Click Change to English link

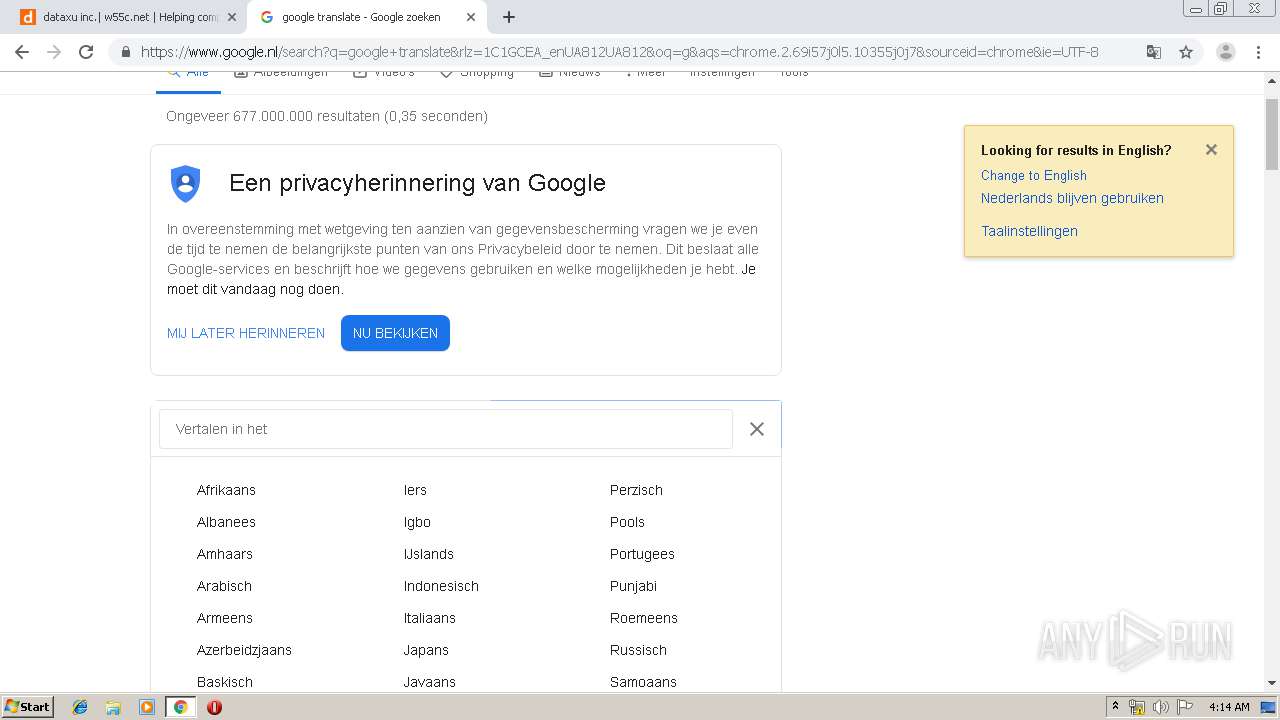1033,175
